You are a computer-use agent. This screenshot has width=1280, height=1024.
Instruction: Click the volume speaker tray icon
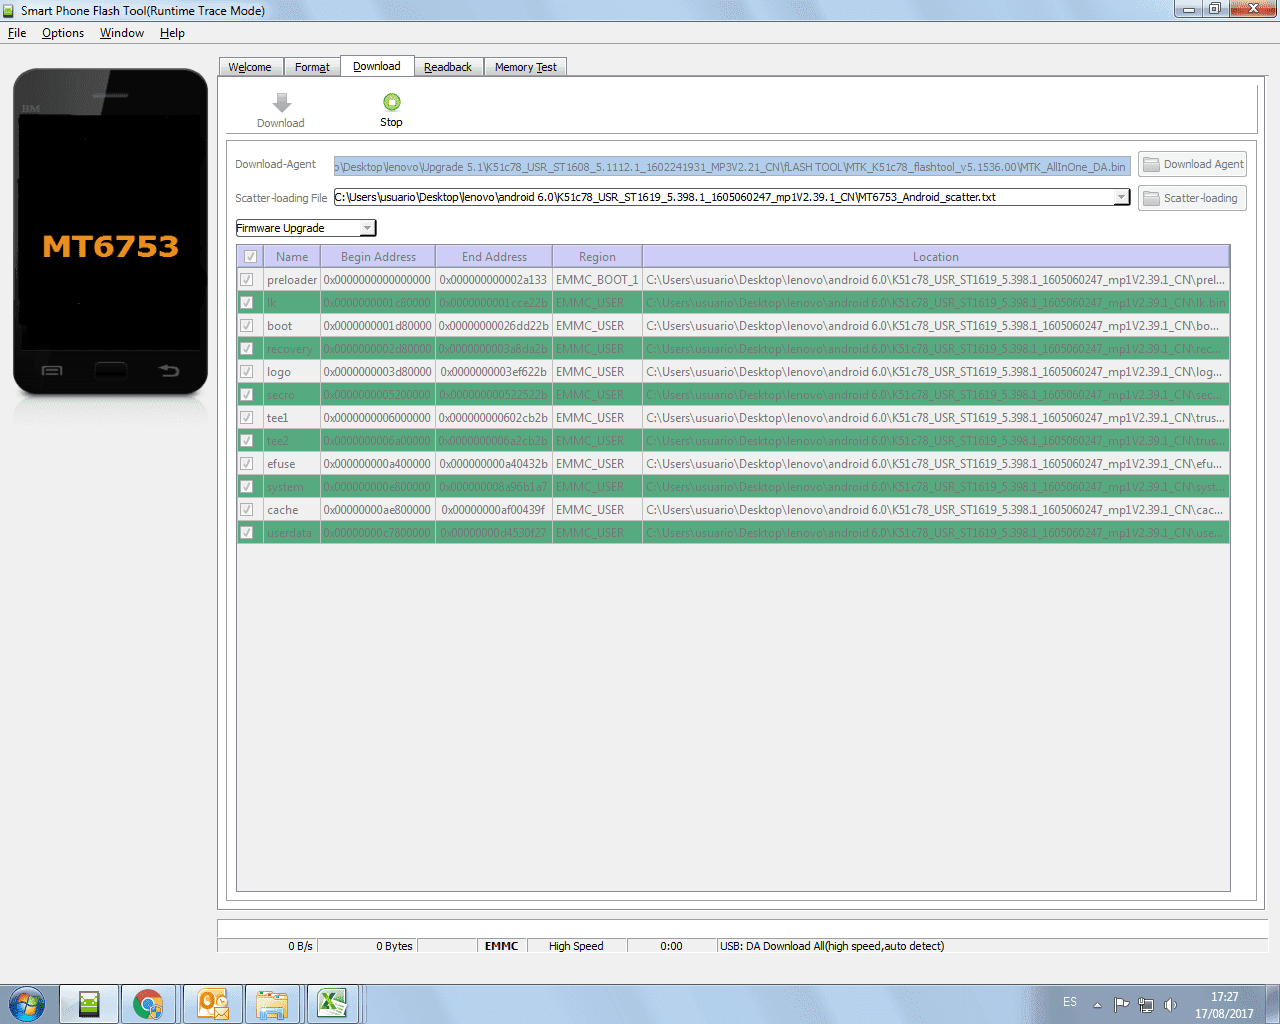click(x=1170, y=1005)
